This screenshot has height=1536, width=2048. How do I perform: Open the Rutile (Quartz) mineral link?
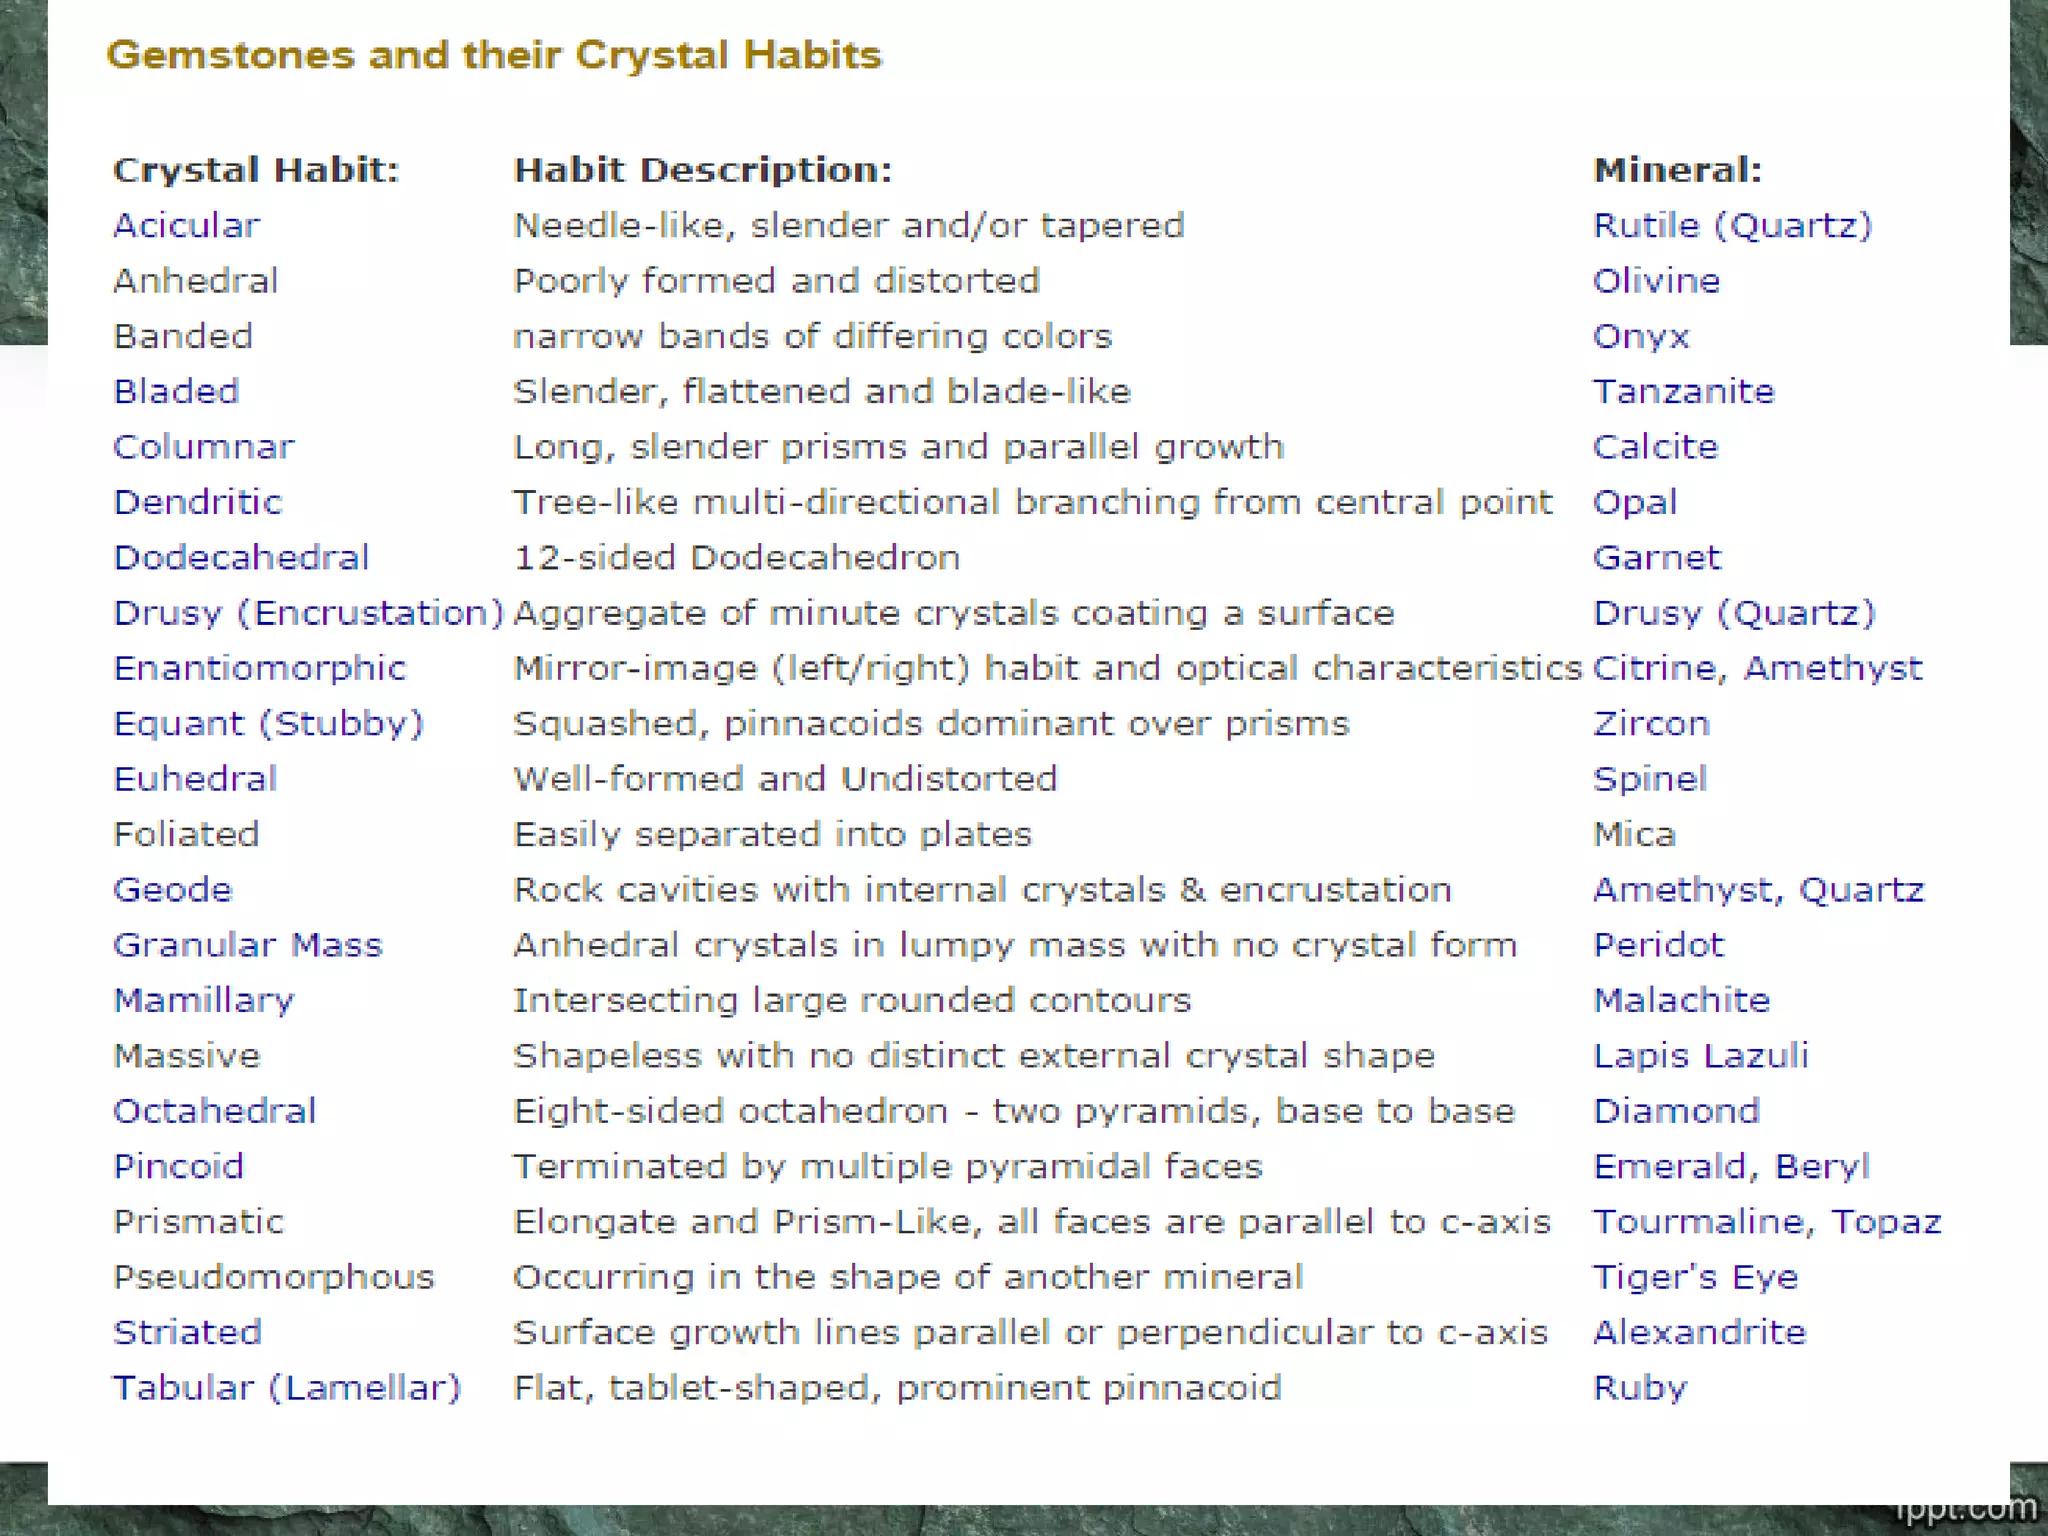pos(1731,226)
